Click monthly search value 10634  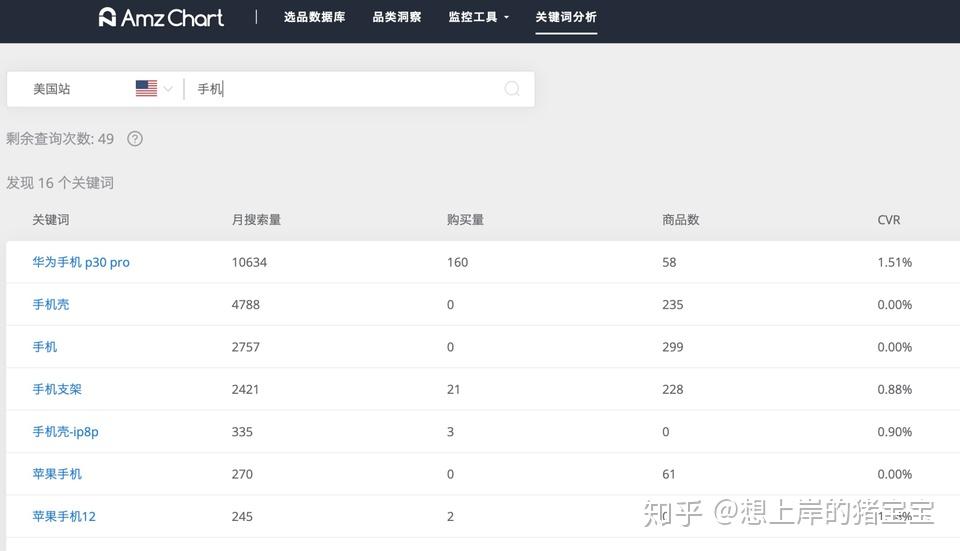249,262
